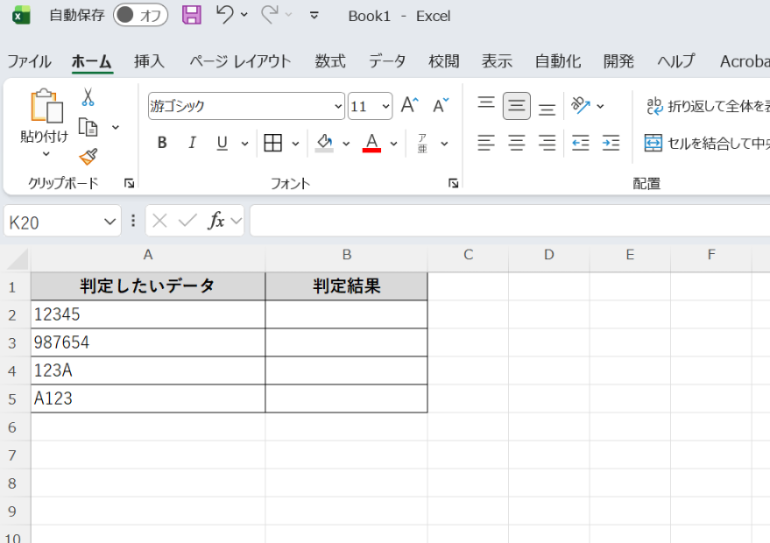Click the fx insert function icon
This screenshot has width=770, height=543.
(x=216, y=221)
